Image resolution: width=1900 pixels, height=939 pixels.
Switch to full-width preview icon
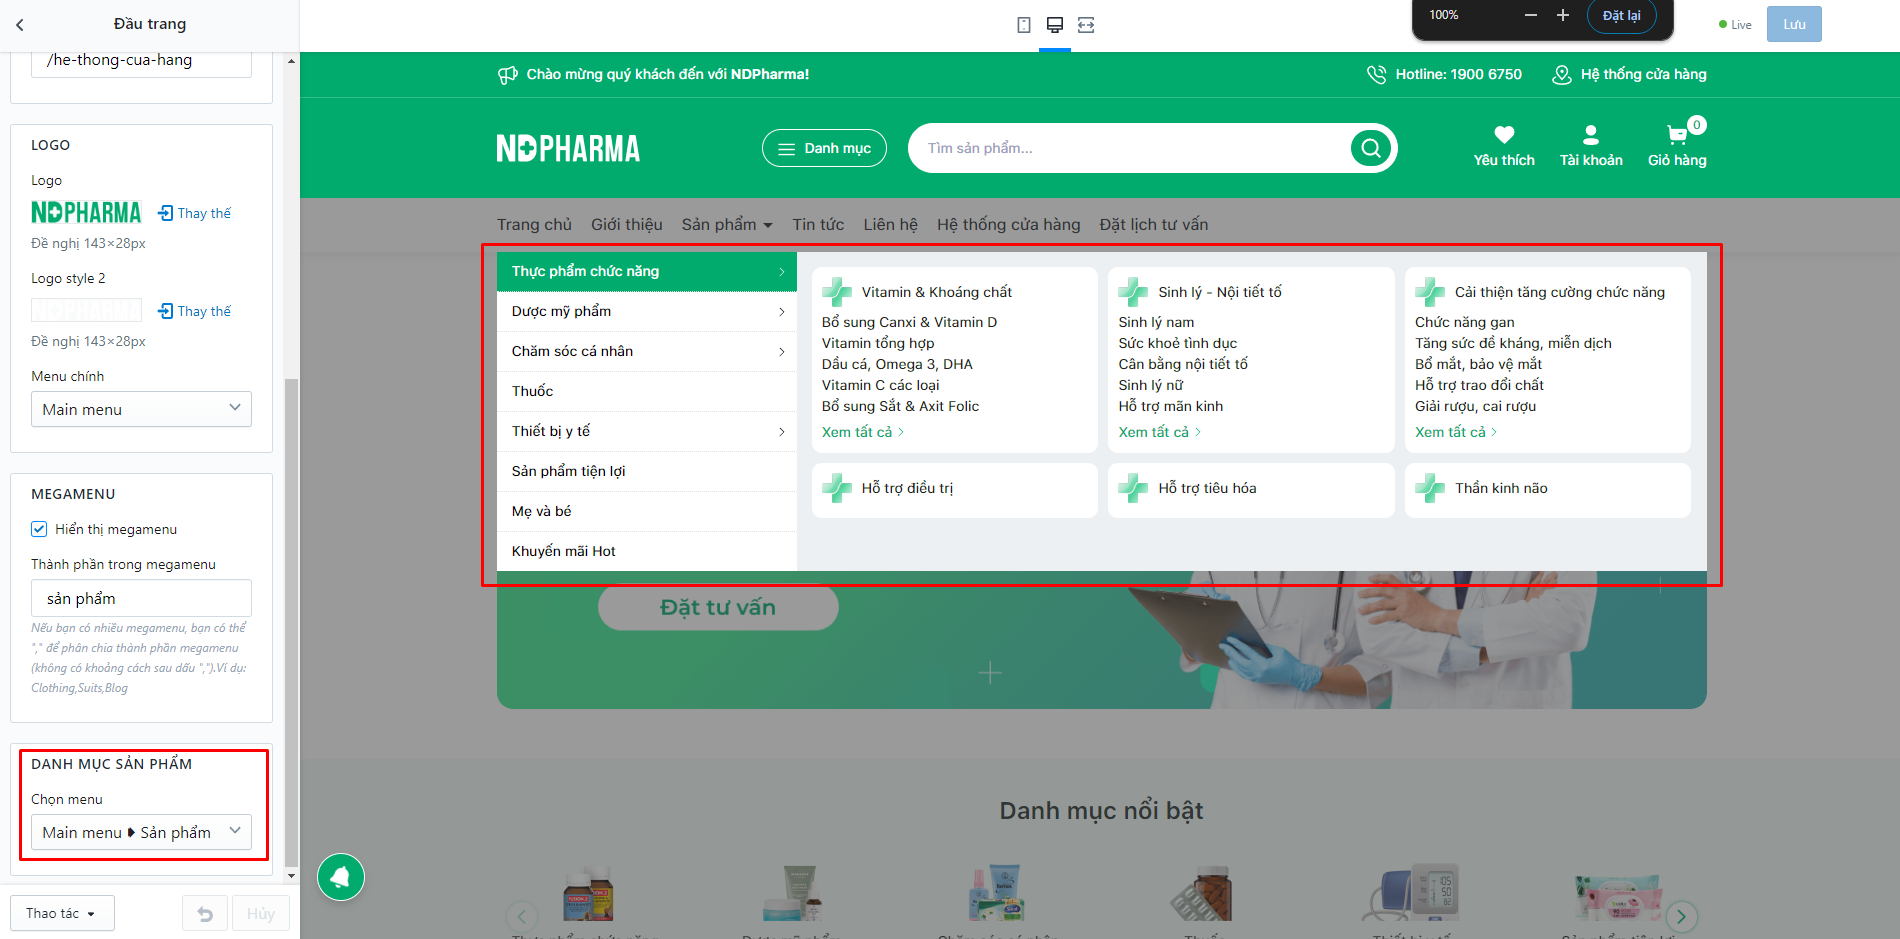coord(1086,25)
